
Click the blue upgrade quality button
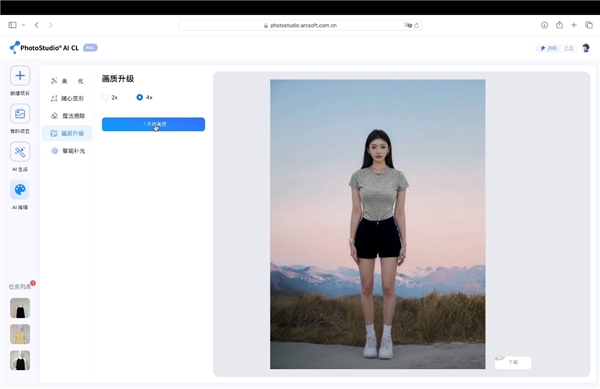coord(153,124)
